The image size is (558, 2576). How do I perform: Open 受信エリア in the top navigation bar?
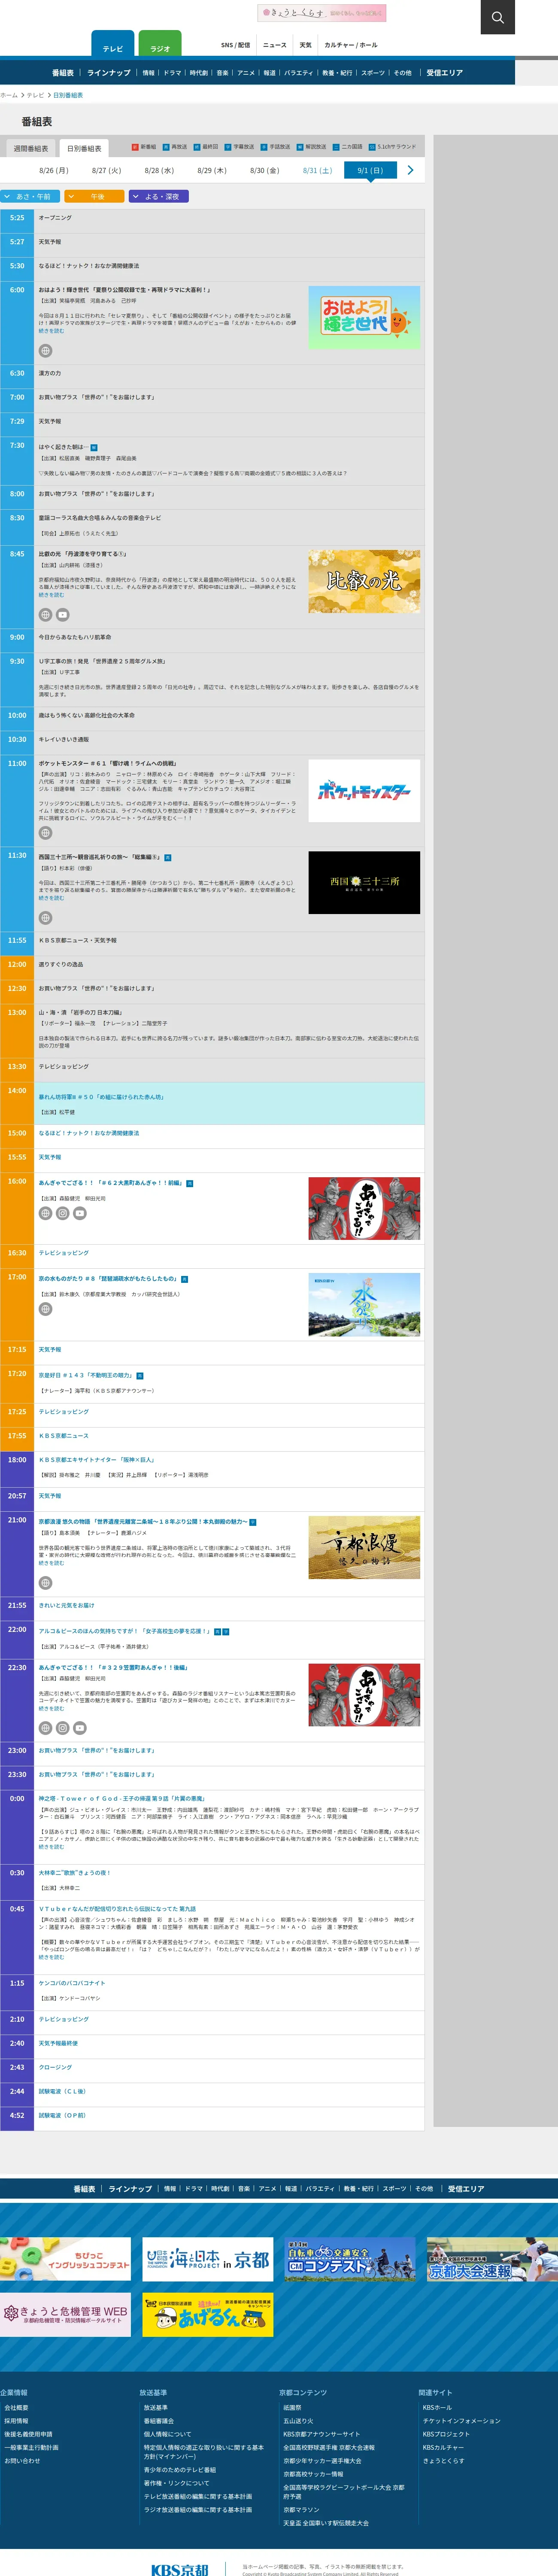point(445,73)
